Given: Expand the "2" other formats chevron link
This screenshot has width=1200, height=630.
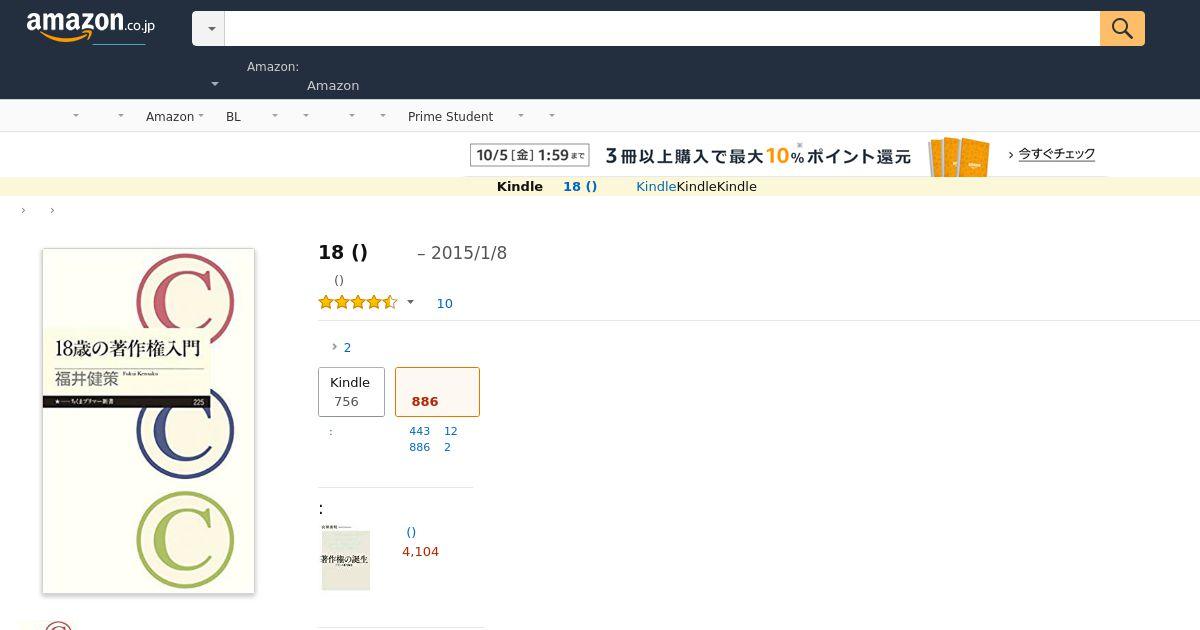Looking at the screenshot, I should (x=341, y=347).
